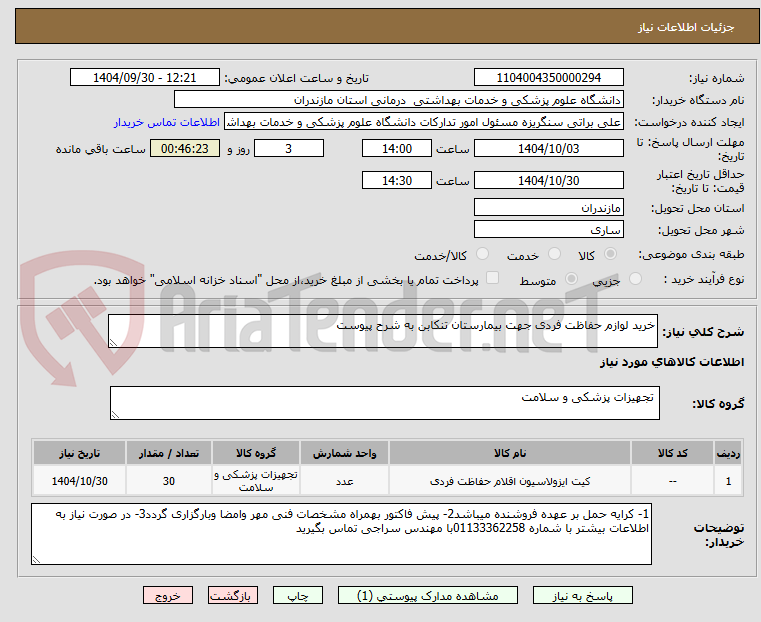Screen dimensions: 761x622
Task: Click the گروه کالا text area
Action: click(x=384, y=403)
